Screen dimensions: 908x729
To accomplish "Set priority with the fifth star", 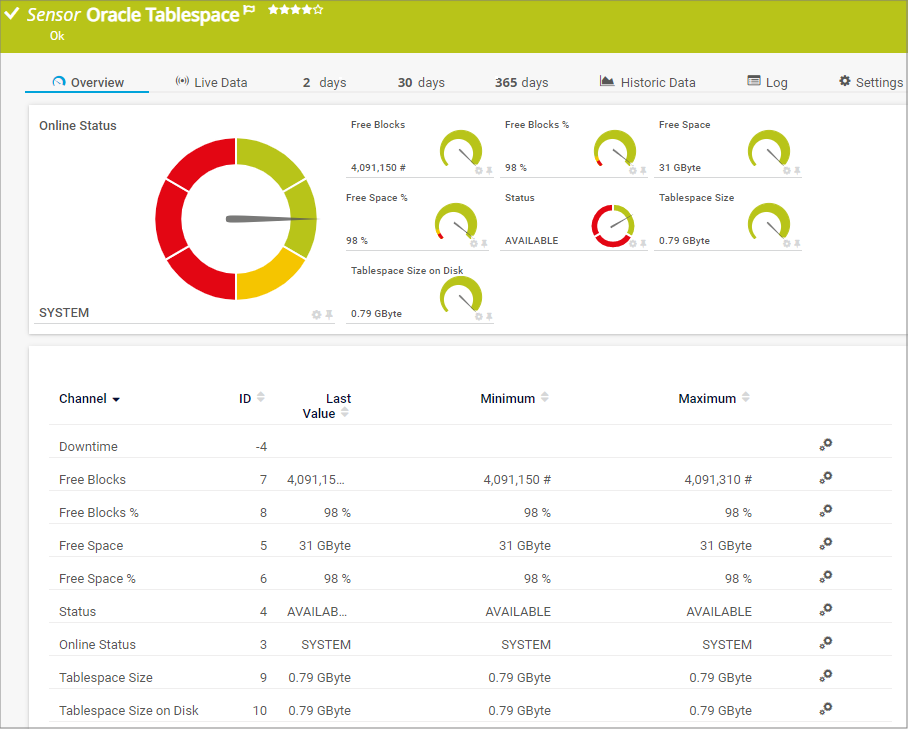I will click(318, 10).
